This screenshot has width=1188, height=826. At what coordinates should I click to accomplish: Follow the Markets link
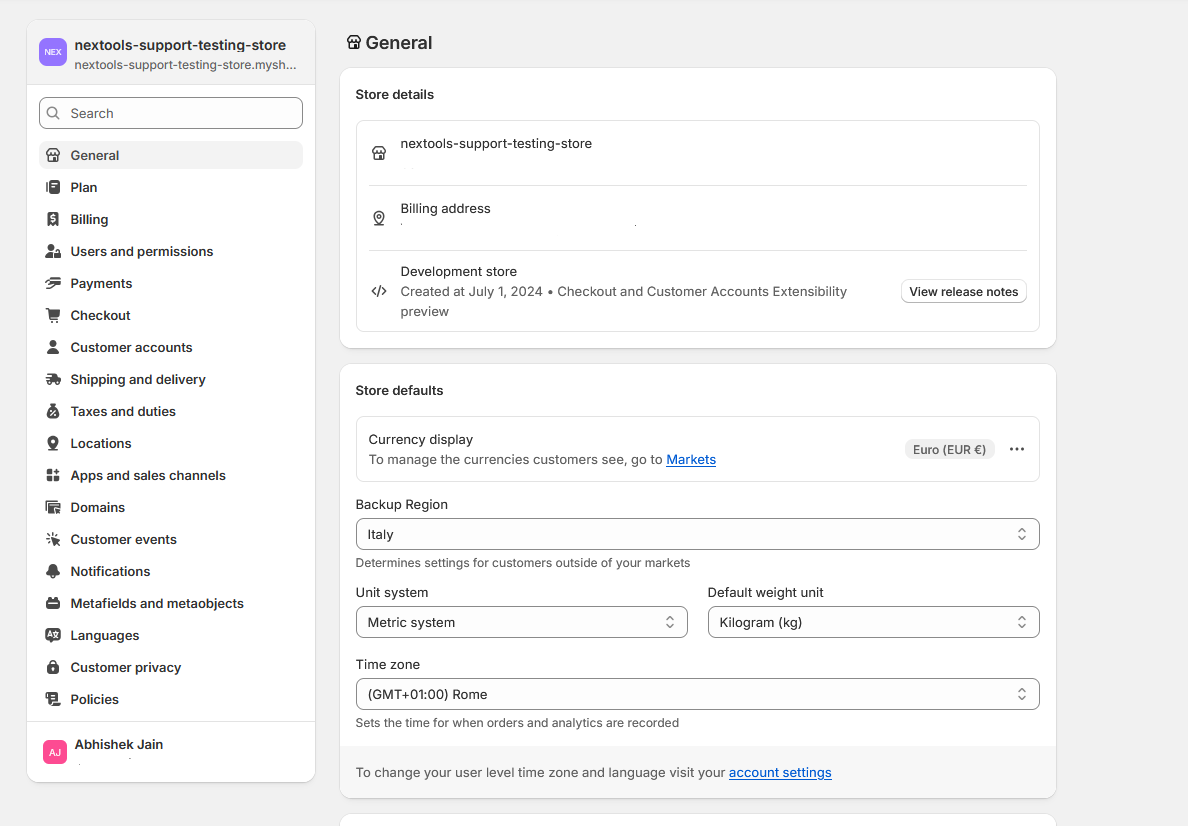pyautogui.click(x=691, y=460)
